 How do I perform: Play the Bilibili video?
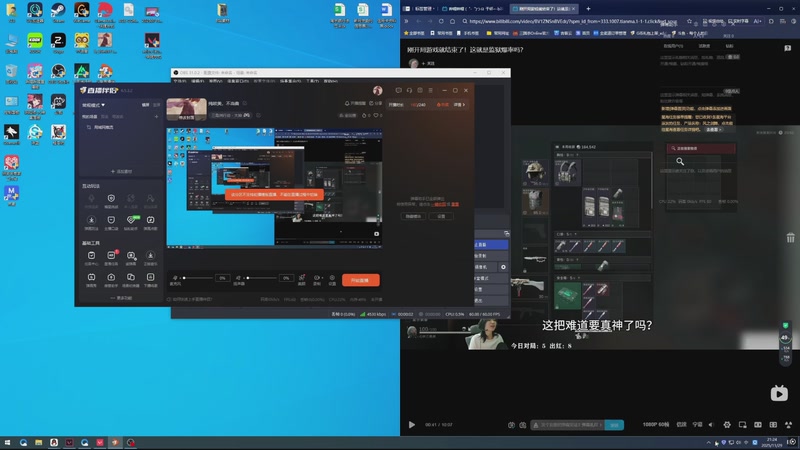pos(412,424)
